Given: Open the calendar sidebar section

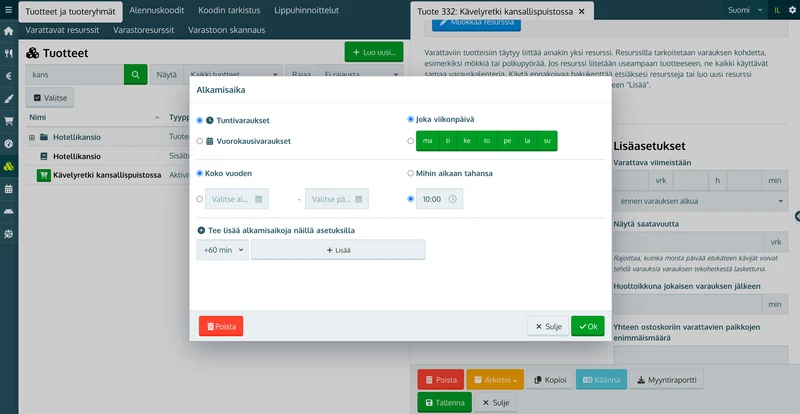Looking at the screenshot, I should point(8,188).
